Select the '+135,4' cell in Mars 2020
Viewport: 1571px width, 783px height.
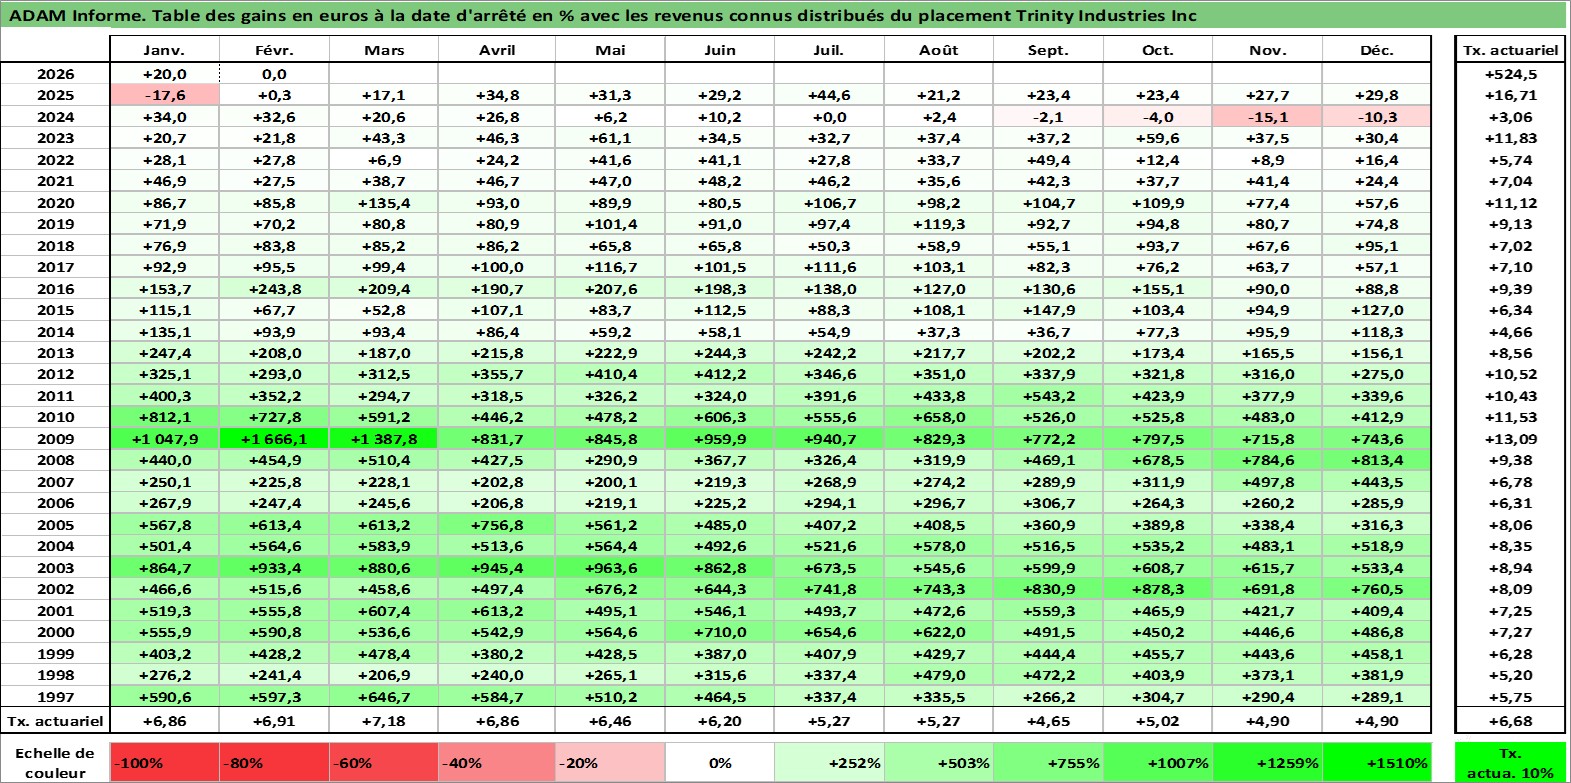click(384, 203)
